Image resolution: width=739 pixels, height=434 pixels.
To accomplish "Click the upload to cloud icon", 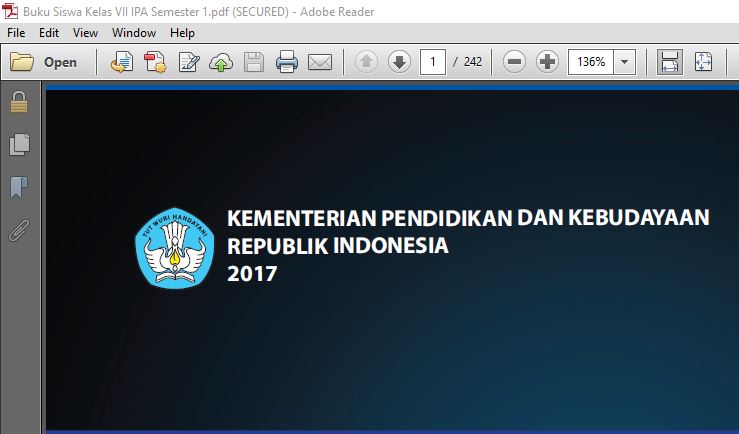I will [x=221, y=62].
